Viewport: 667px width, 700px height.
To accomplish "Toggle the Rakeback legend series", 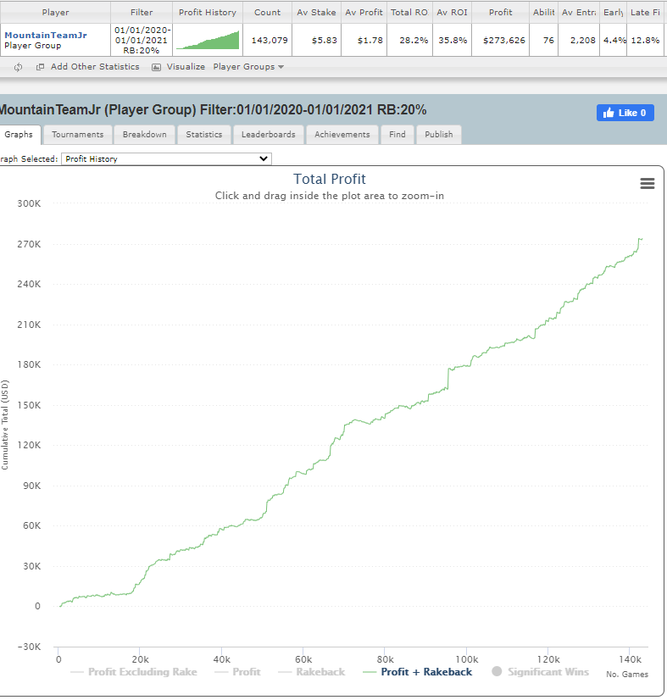I will click(x=312, y=672).
